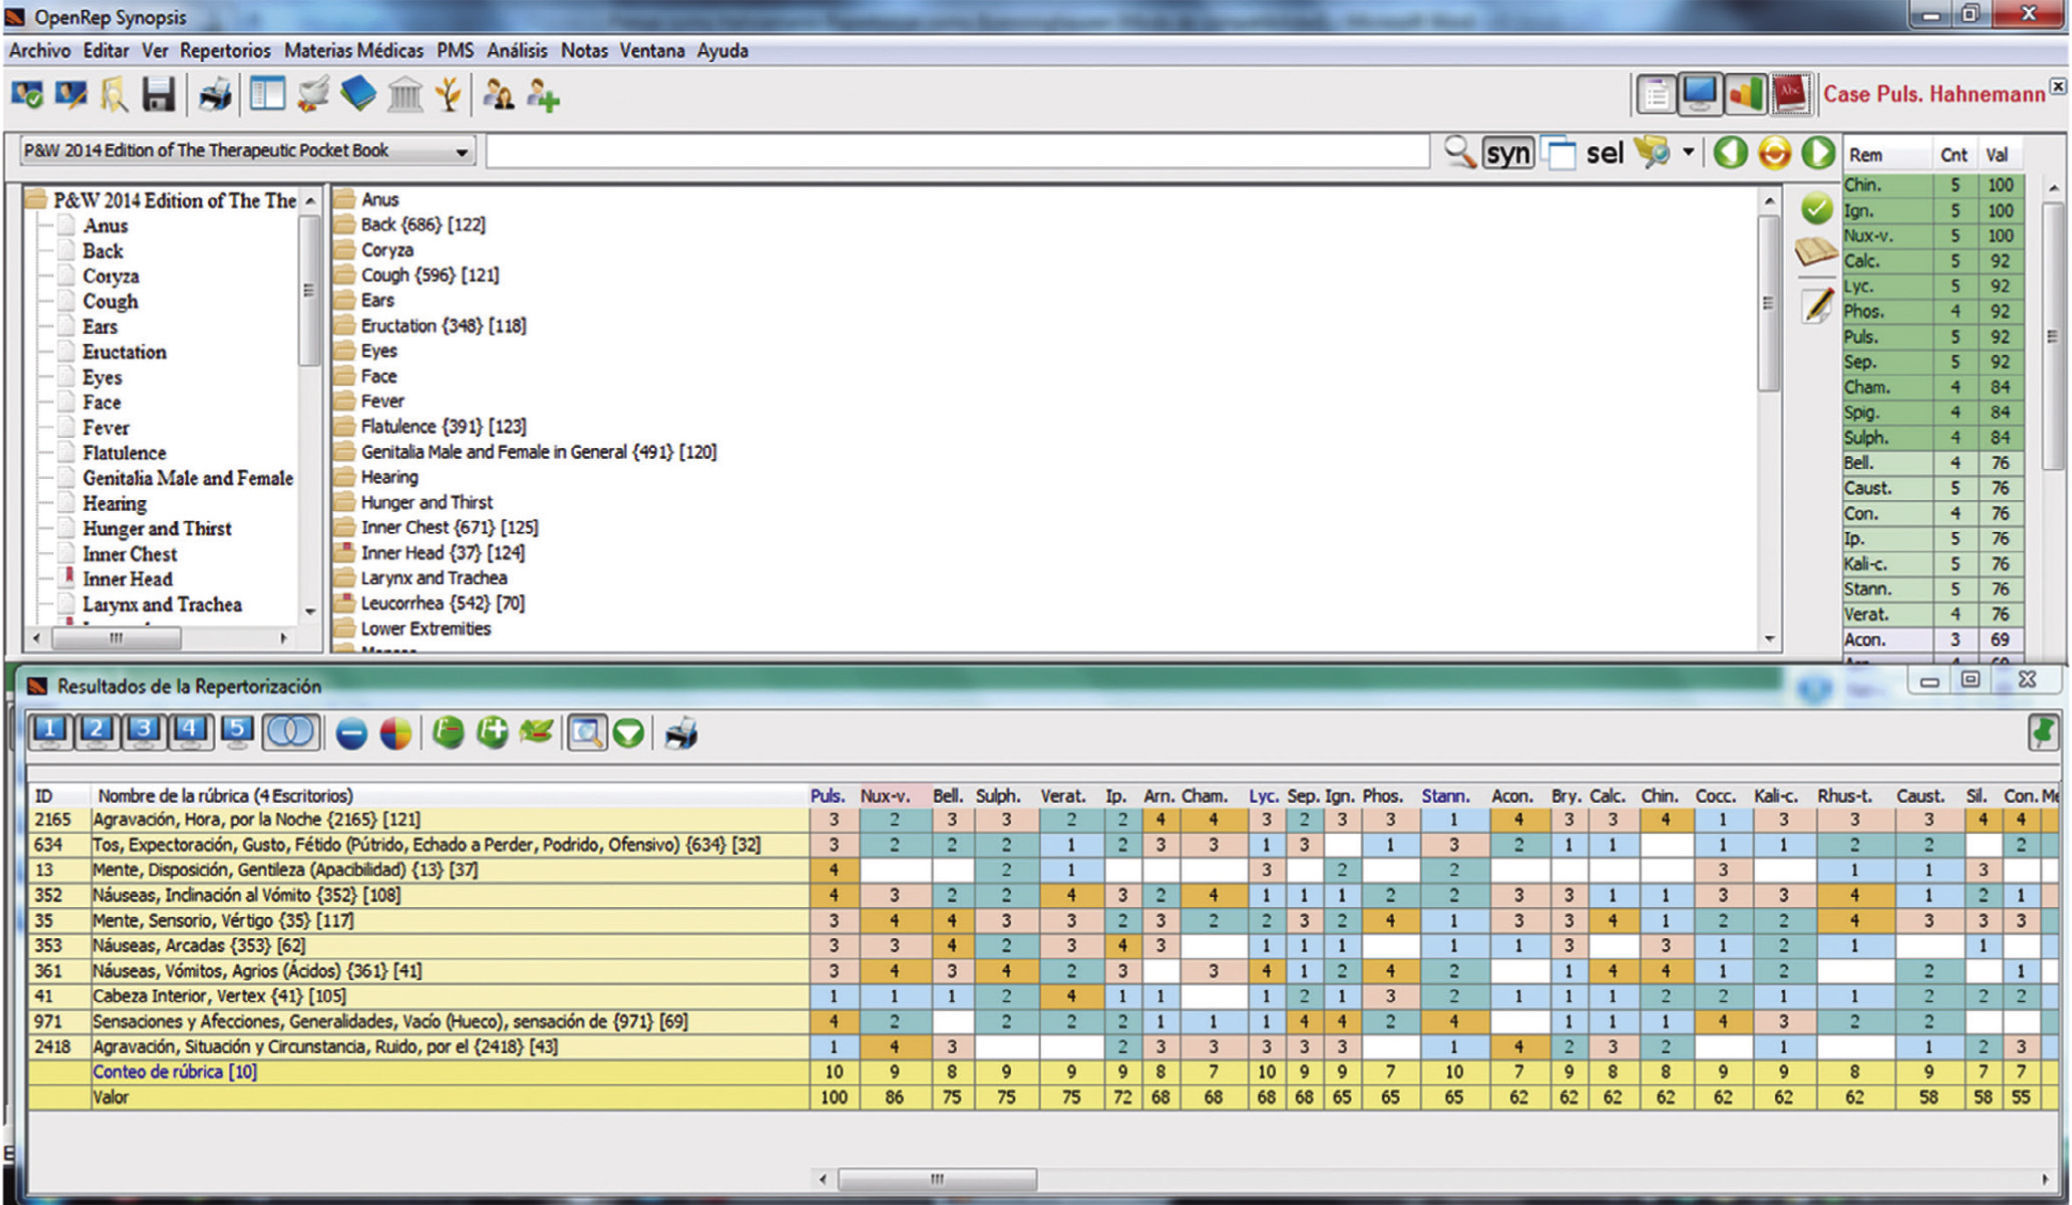Toggle the overlapping circles combine desktops button

coord(291,732)
